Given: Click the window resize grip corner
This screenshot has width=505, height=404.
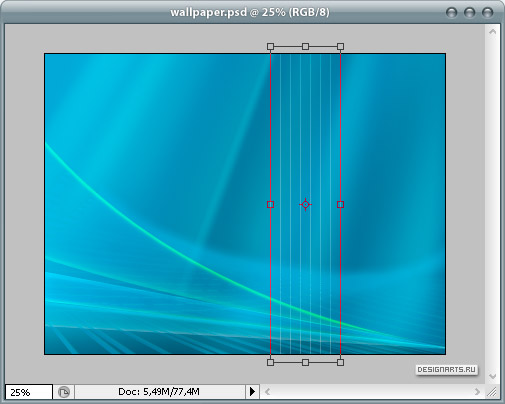Looking at the screenshot, I should pyautogui.click(x=492, y=392).
